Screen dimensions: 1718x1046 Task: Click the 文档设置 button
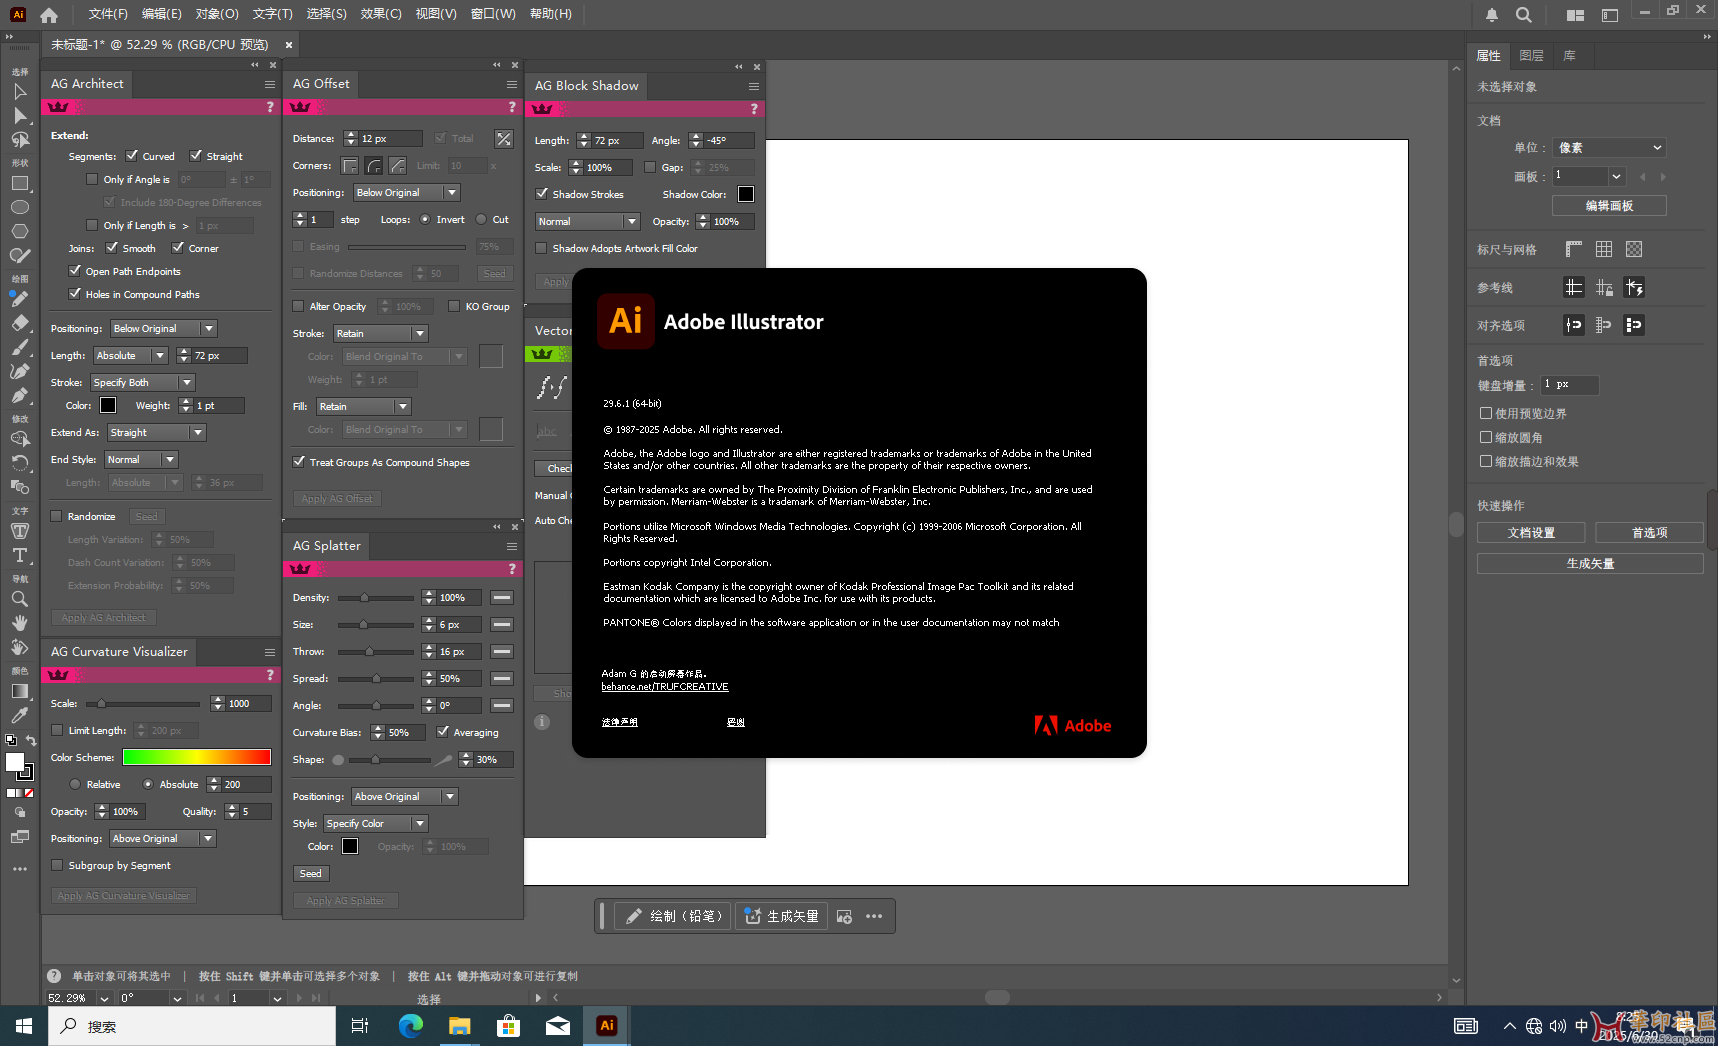1531,533
